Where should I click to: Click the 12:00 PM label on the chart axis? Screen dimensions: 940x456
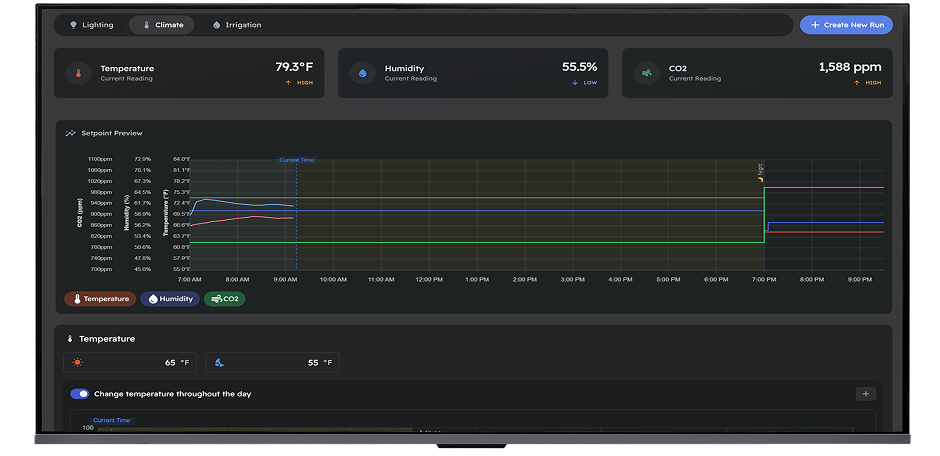click(x=429, y=280)
